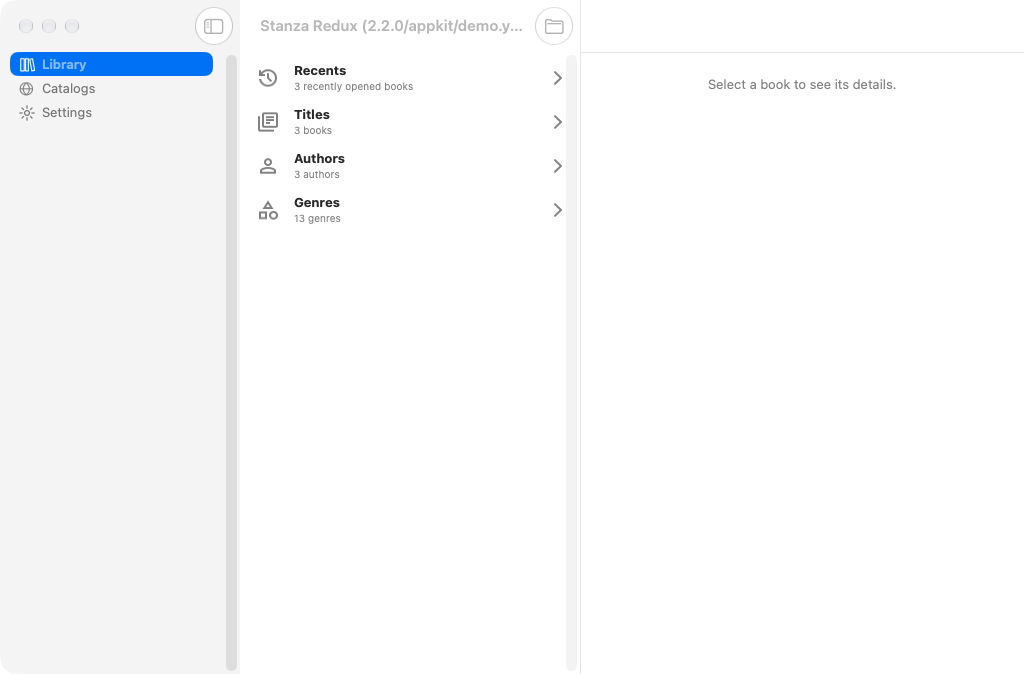Zoom the window with the third dot
Screen dimensions: 1024x674
[x=72, y=26]
